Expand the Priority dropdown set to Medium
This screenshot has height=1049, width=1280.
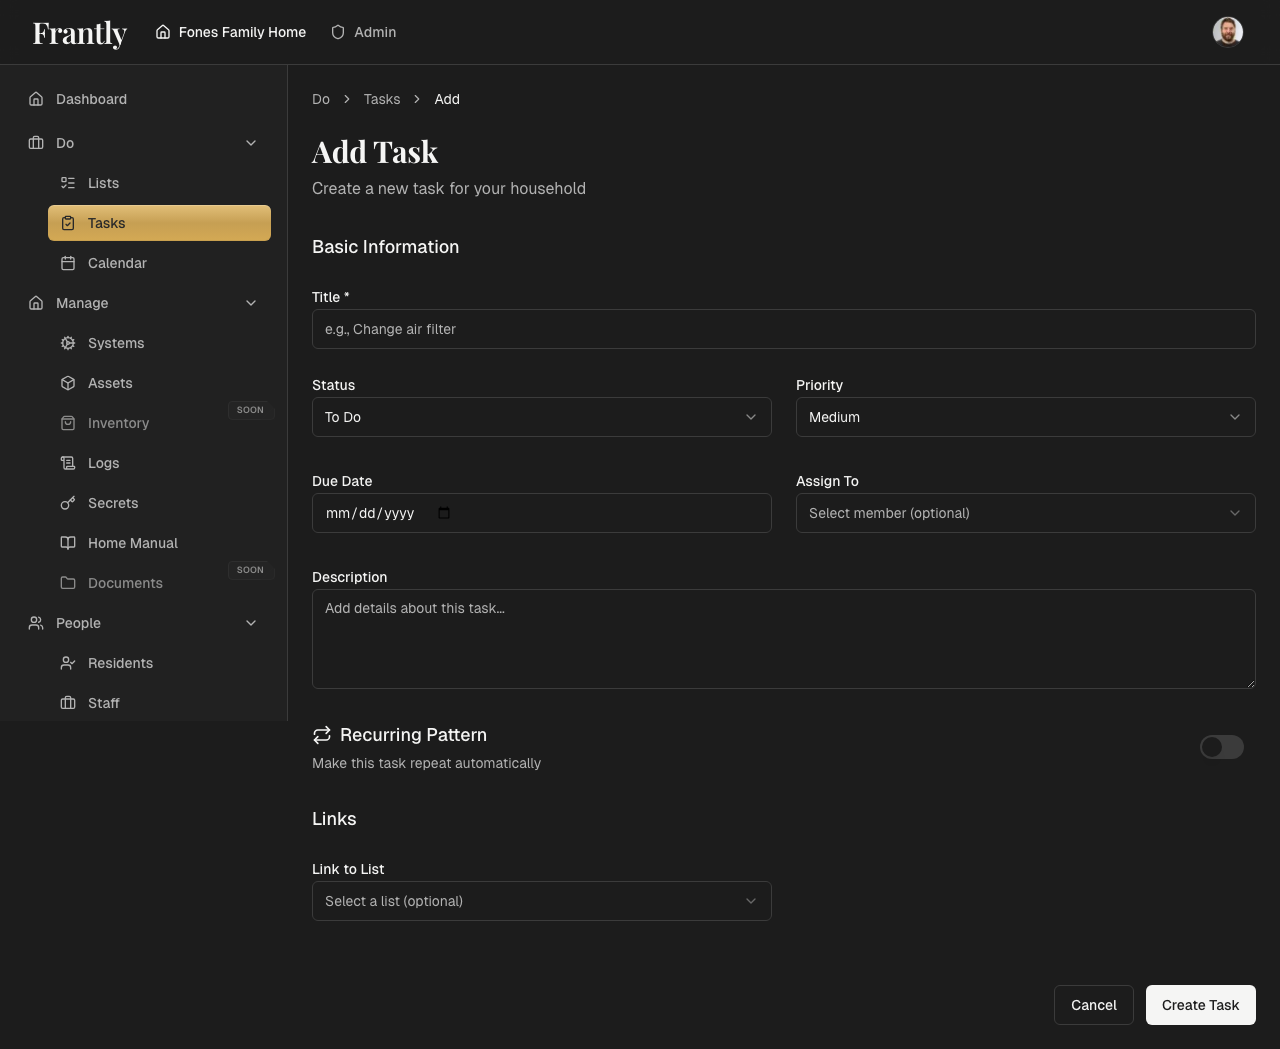(1025, 417)
